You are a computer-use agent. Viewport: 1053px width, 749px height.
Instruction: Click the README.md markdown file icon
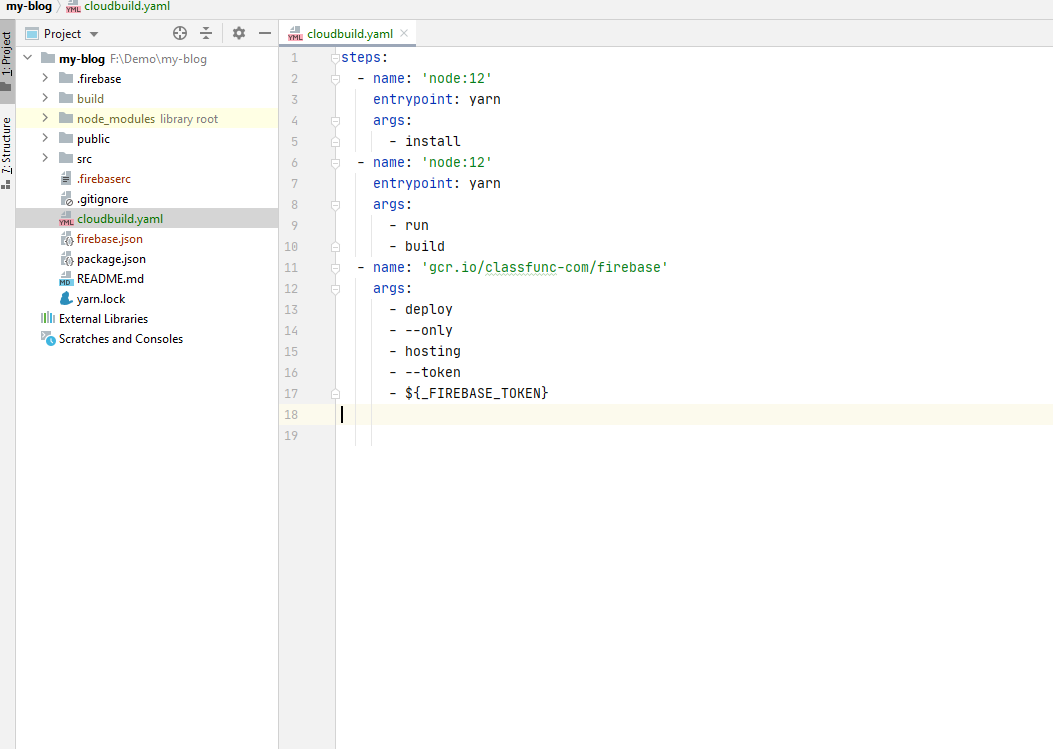click(x=66, y=279)
